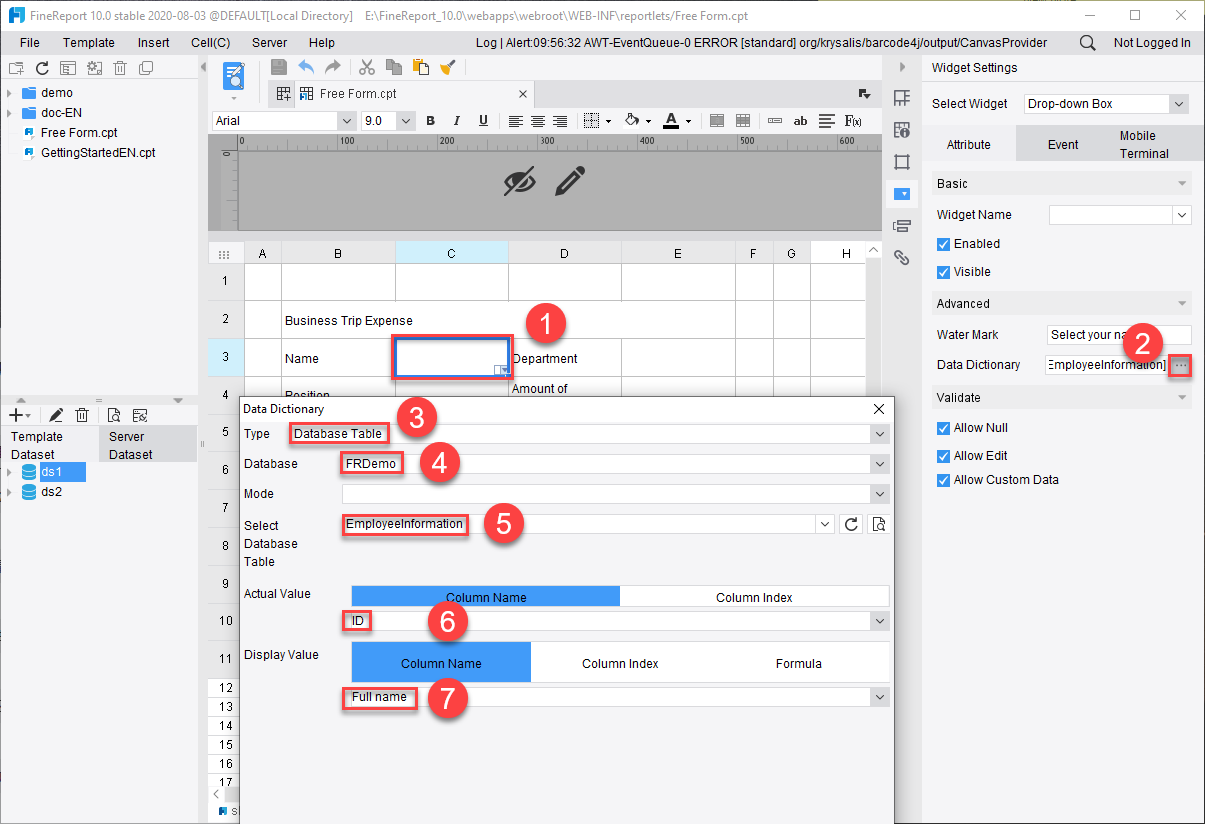
Task: Expand the ds1 dataset node
Action: coord(10,472)
